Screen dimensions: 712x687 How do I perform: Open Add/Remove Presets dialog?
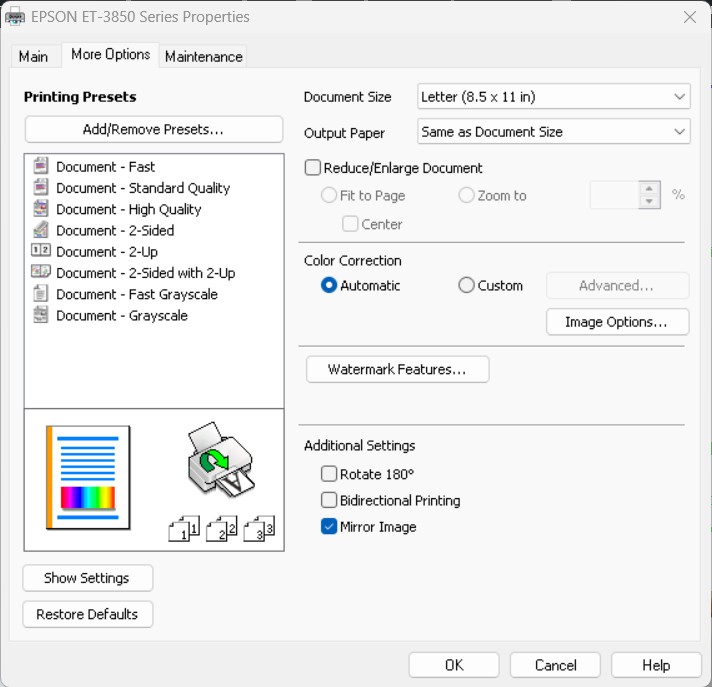(153, 129)
